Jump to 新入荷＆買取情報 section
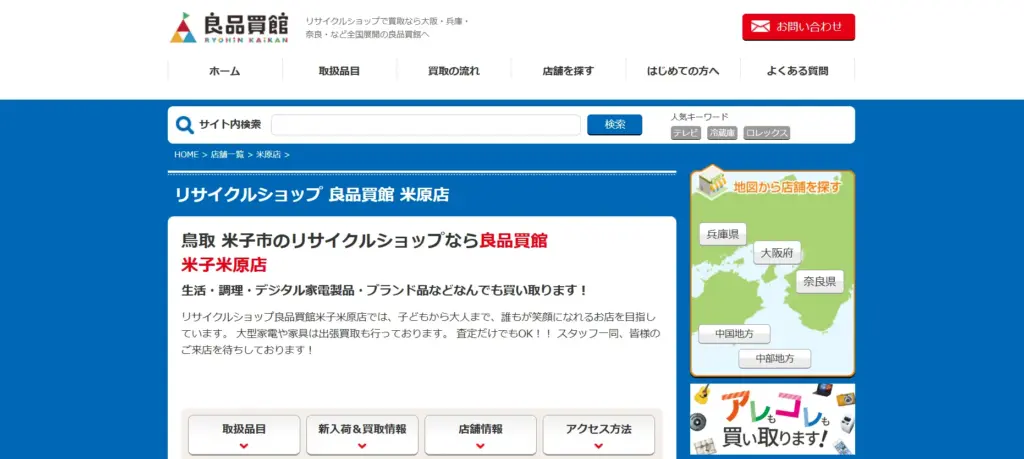 [362, 435]
